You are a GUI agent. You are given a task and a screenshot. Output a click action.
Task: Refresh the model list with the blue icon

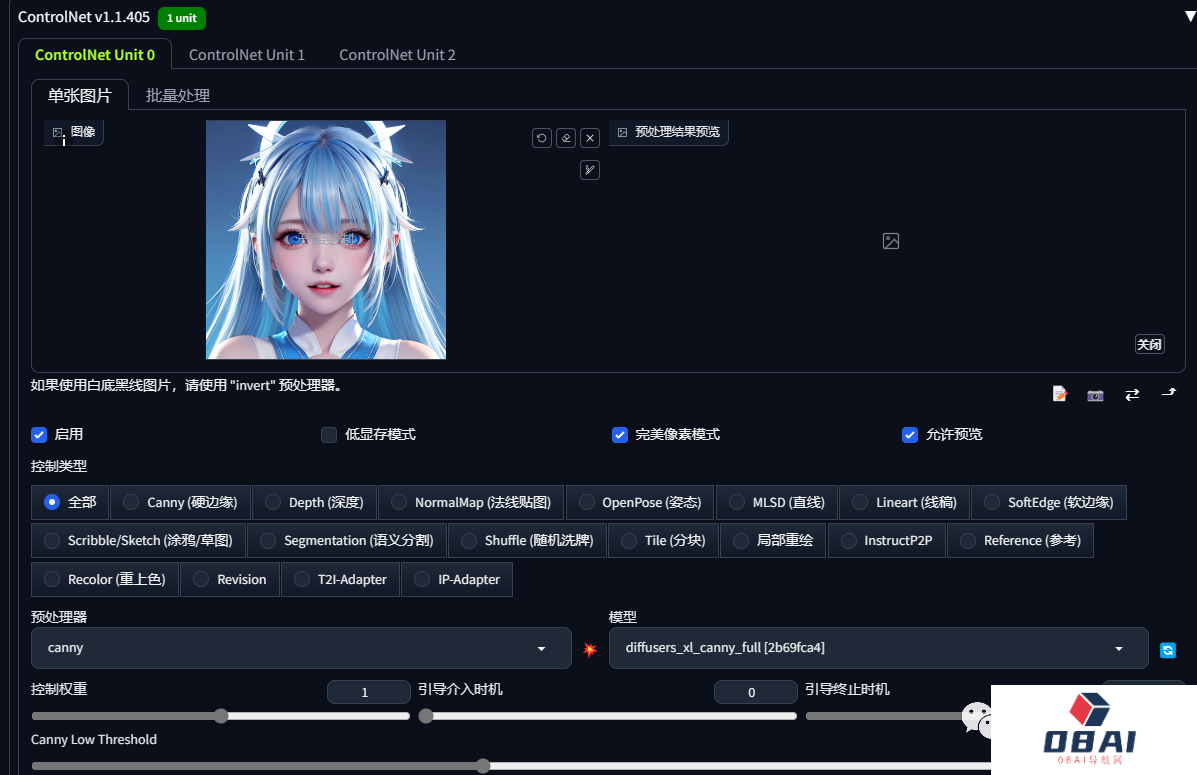click(1167, 650)
